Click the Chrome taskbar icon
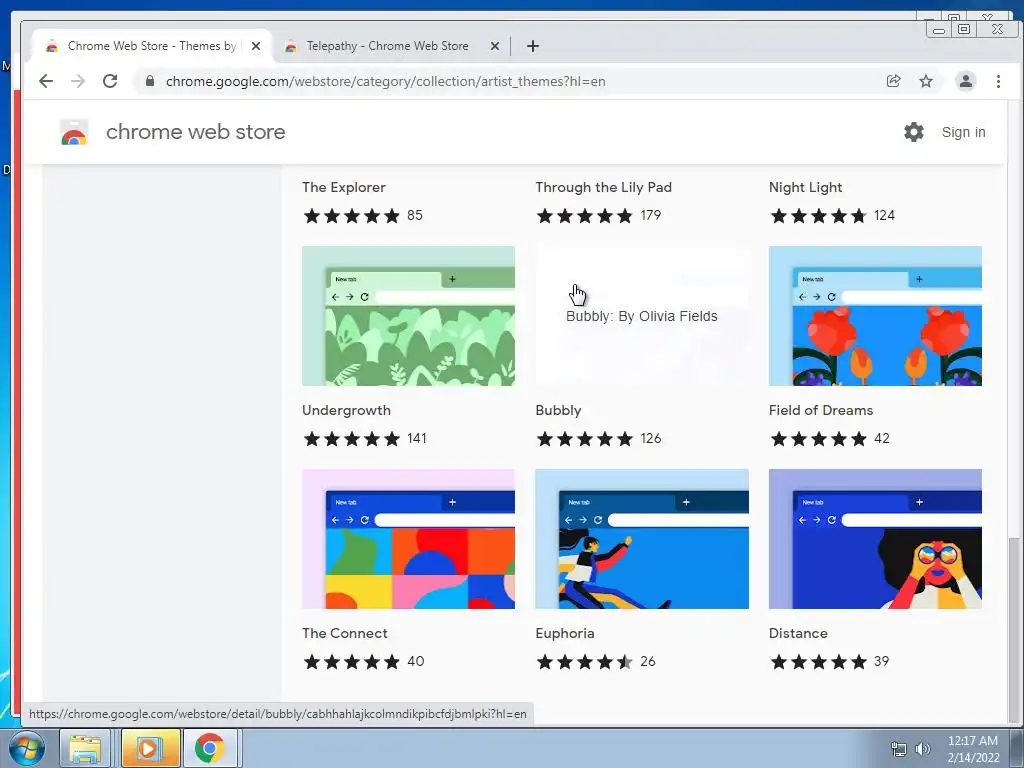 [x=210, y=748]
